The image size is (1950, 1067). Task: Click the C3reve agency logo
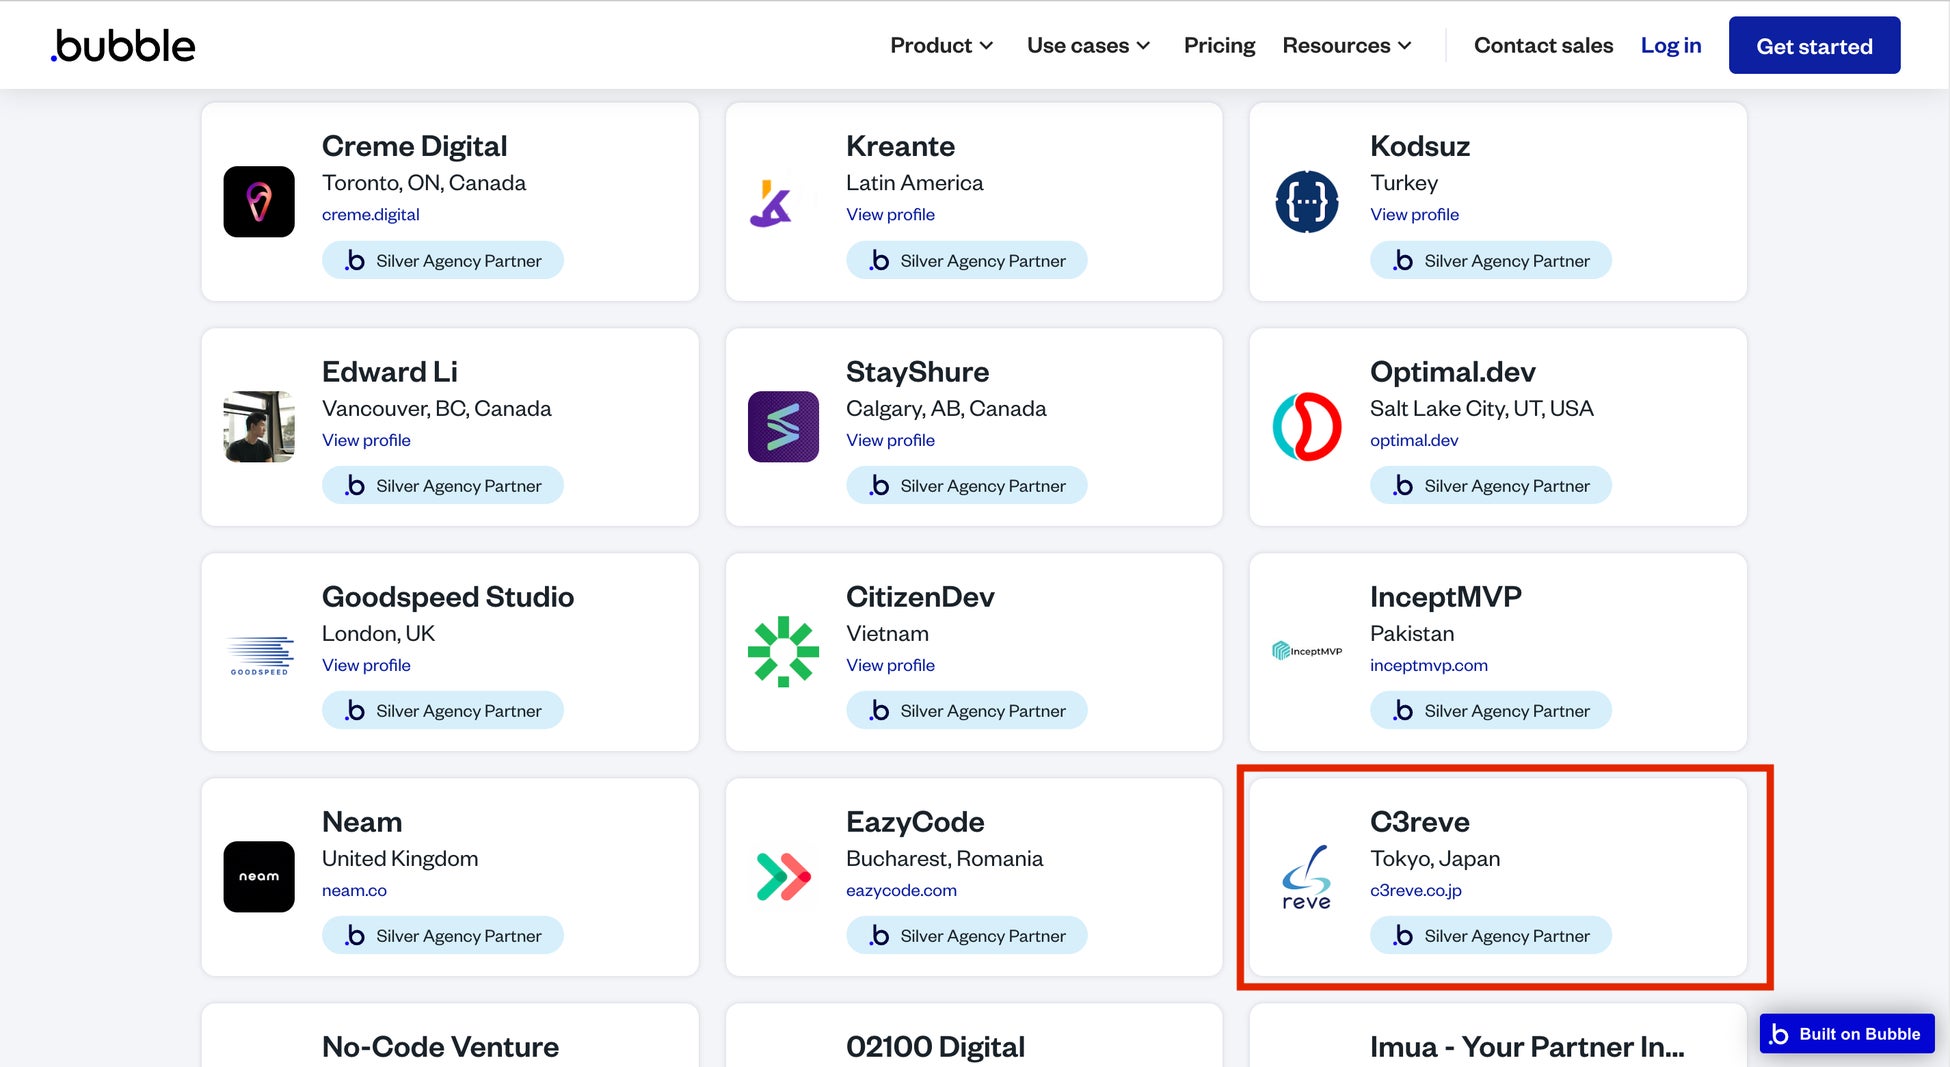pyautogui.click(x=1307, y=877)
